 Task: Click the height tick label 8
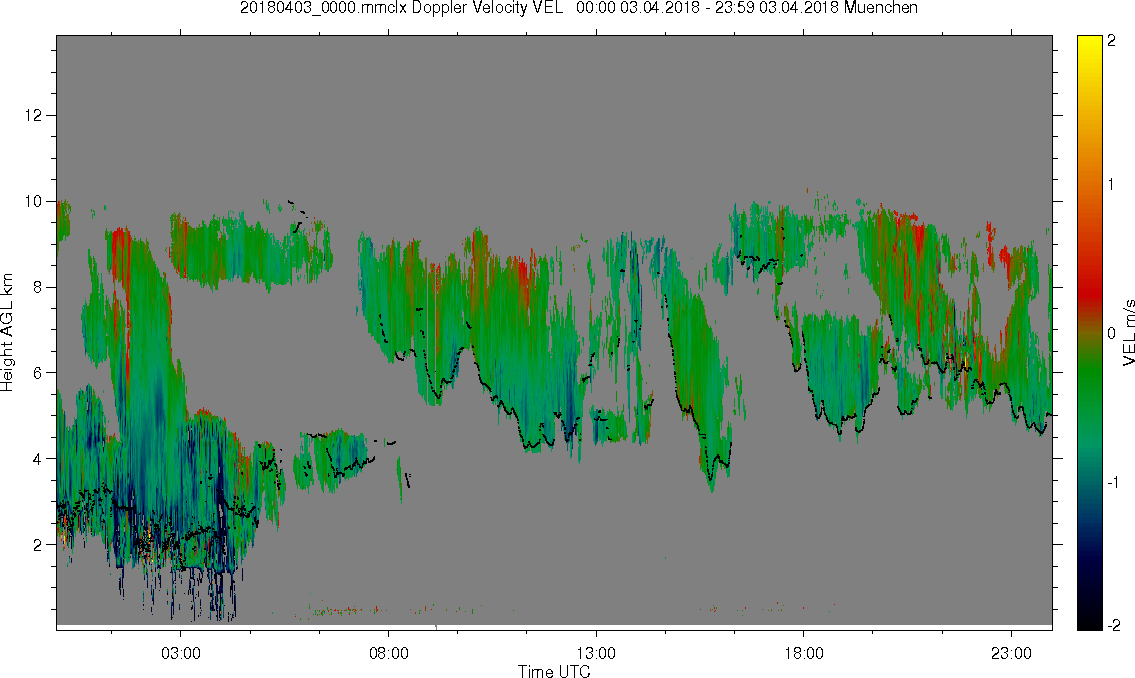tap(38, 287)
